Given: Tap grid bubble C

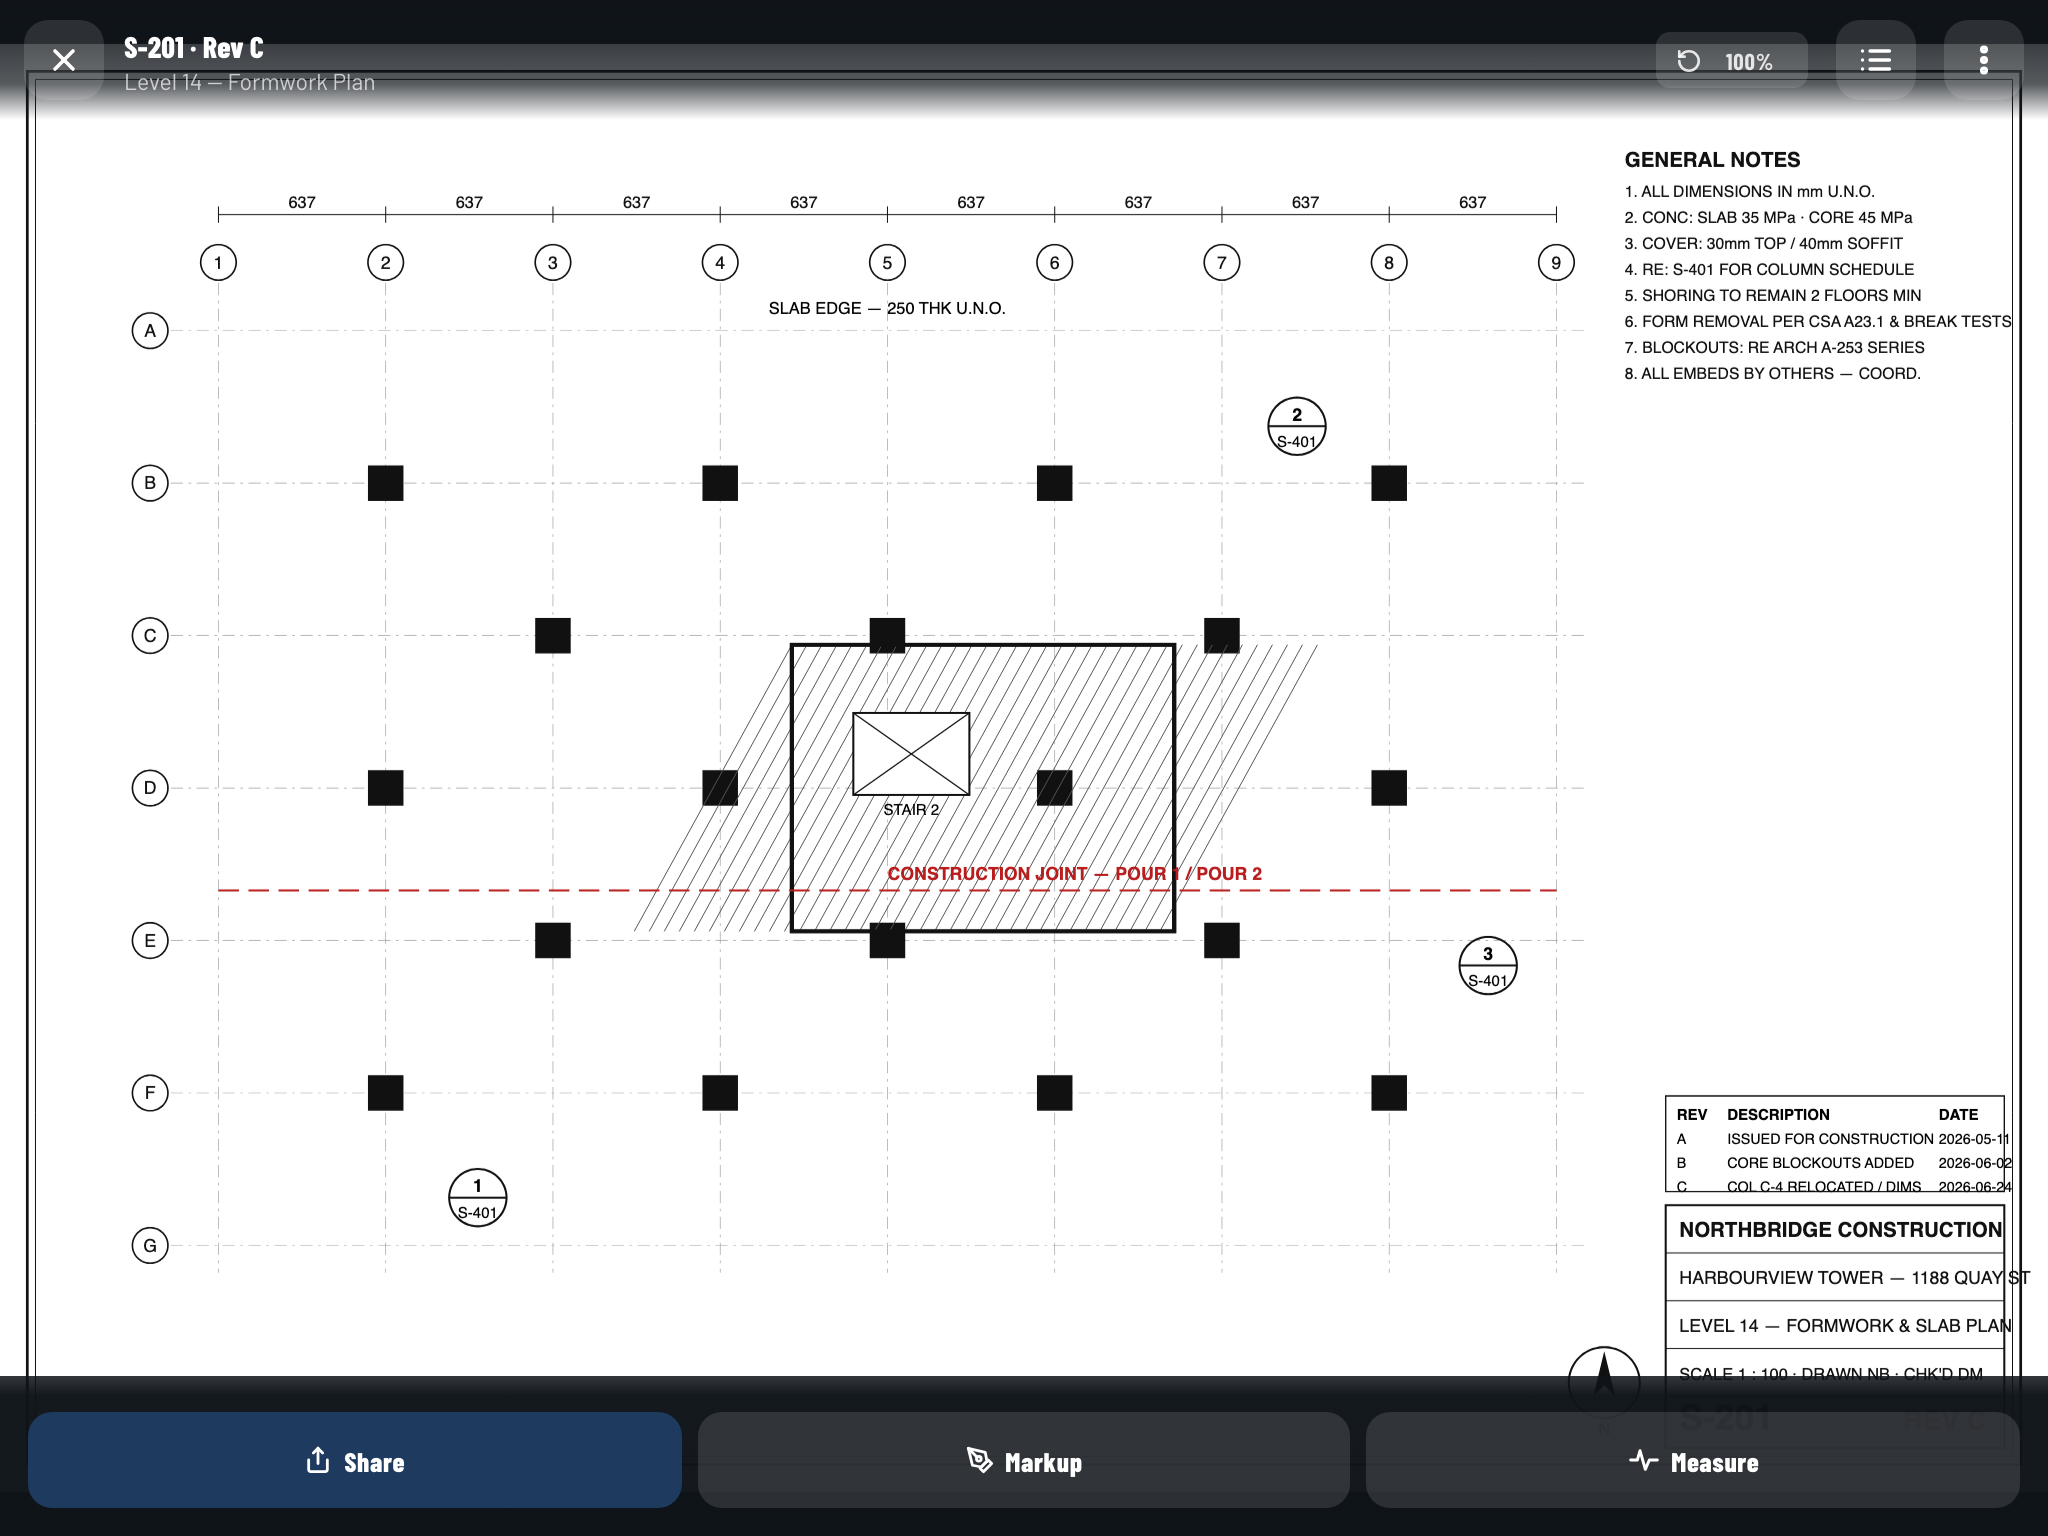Looking at the screenshot, I should (150, 635).
